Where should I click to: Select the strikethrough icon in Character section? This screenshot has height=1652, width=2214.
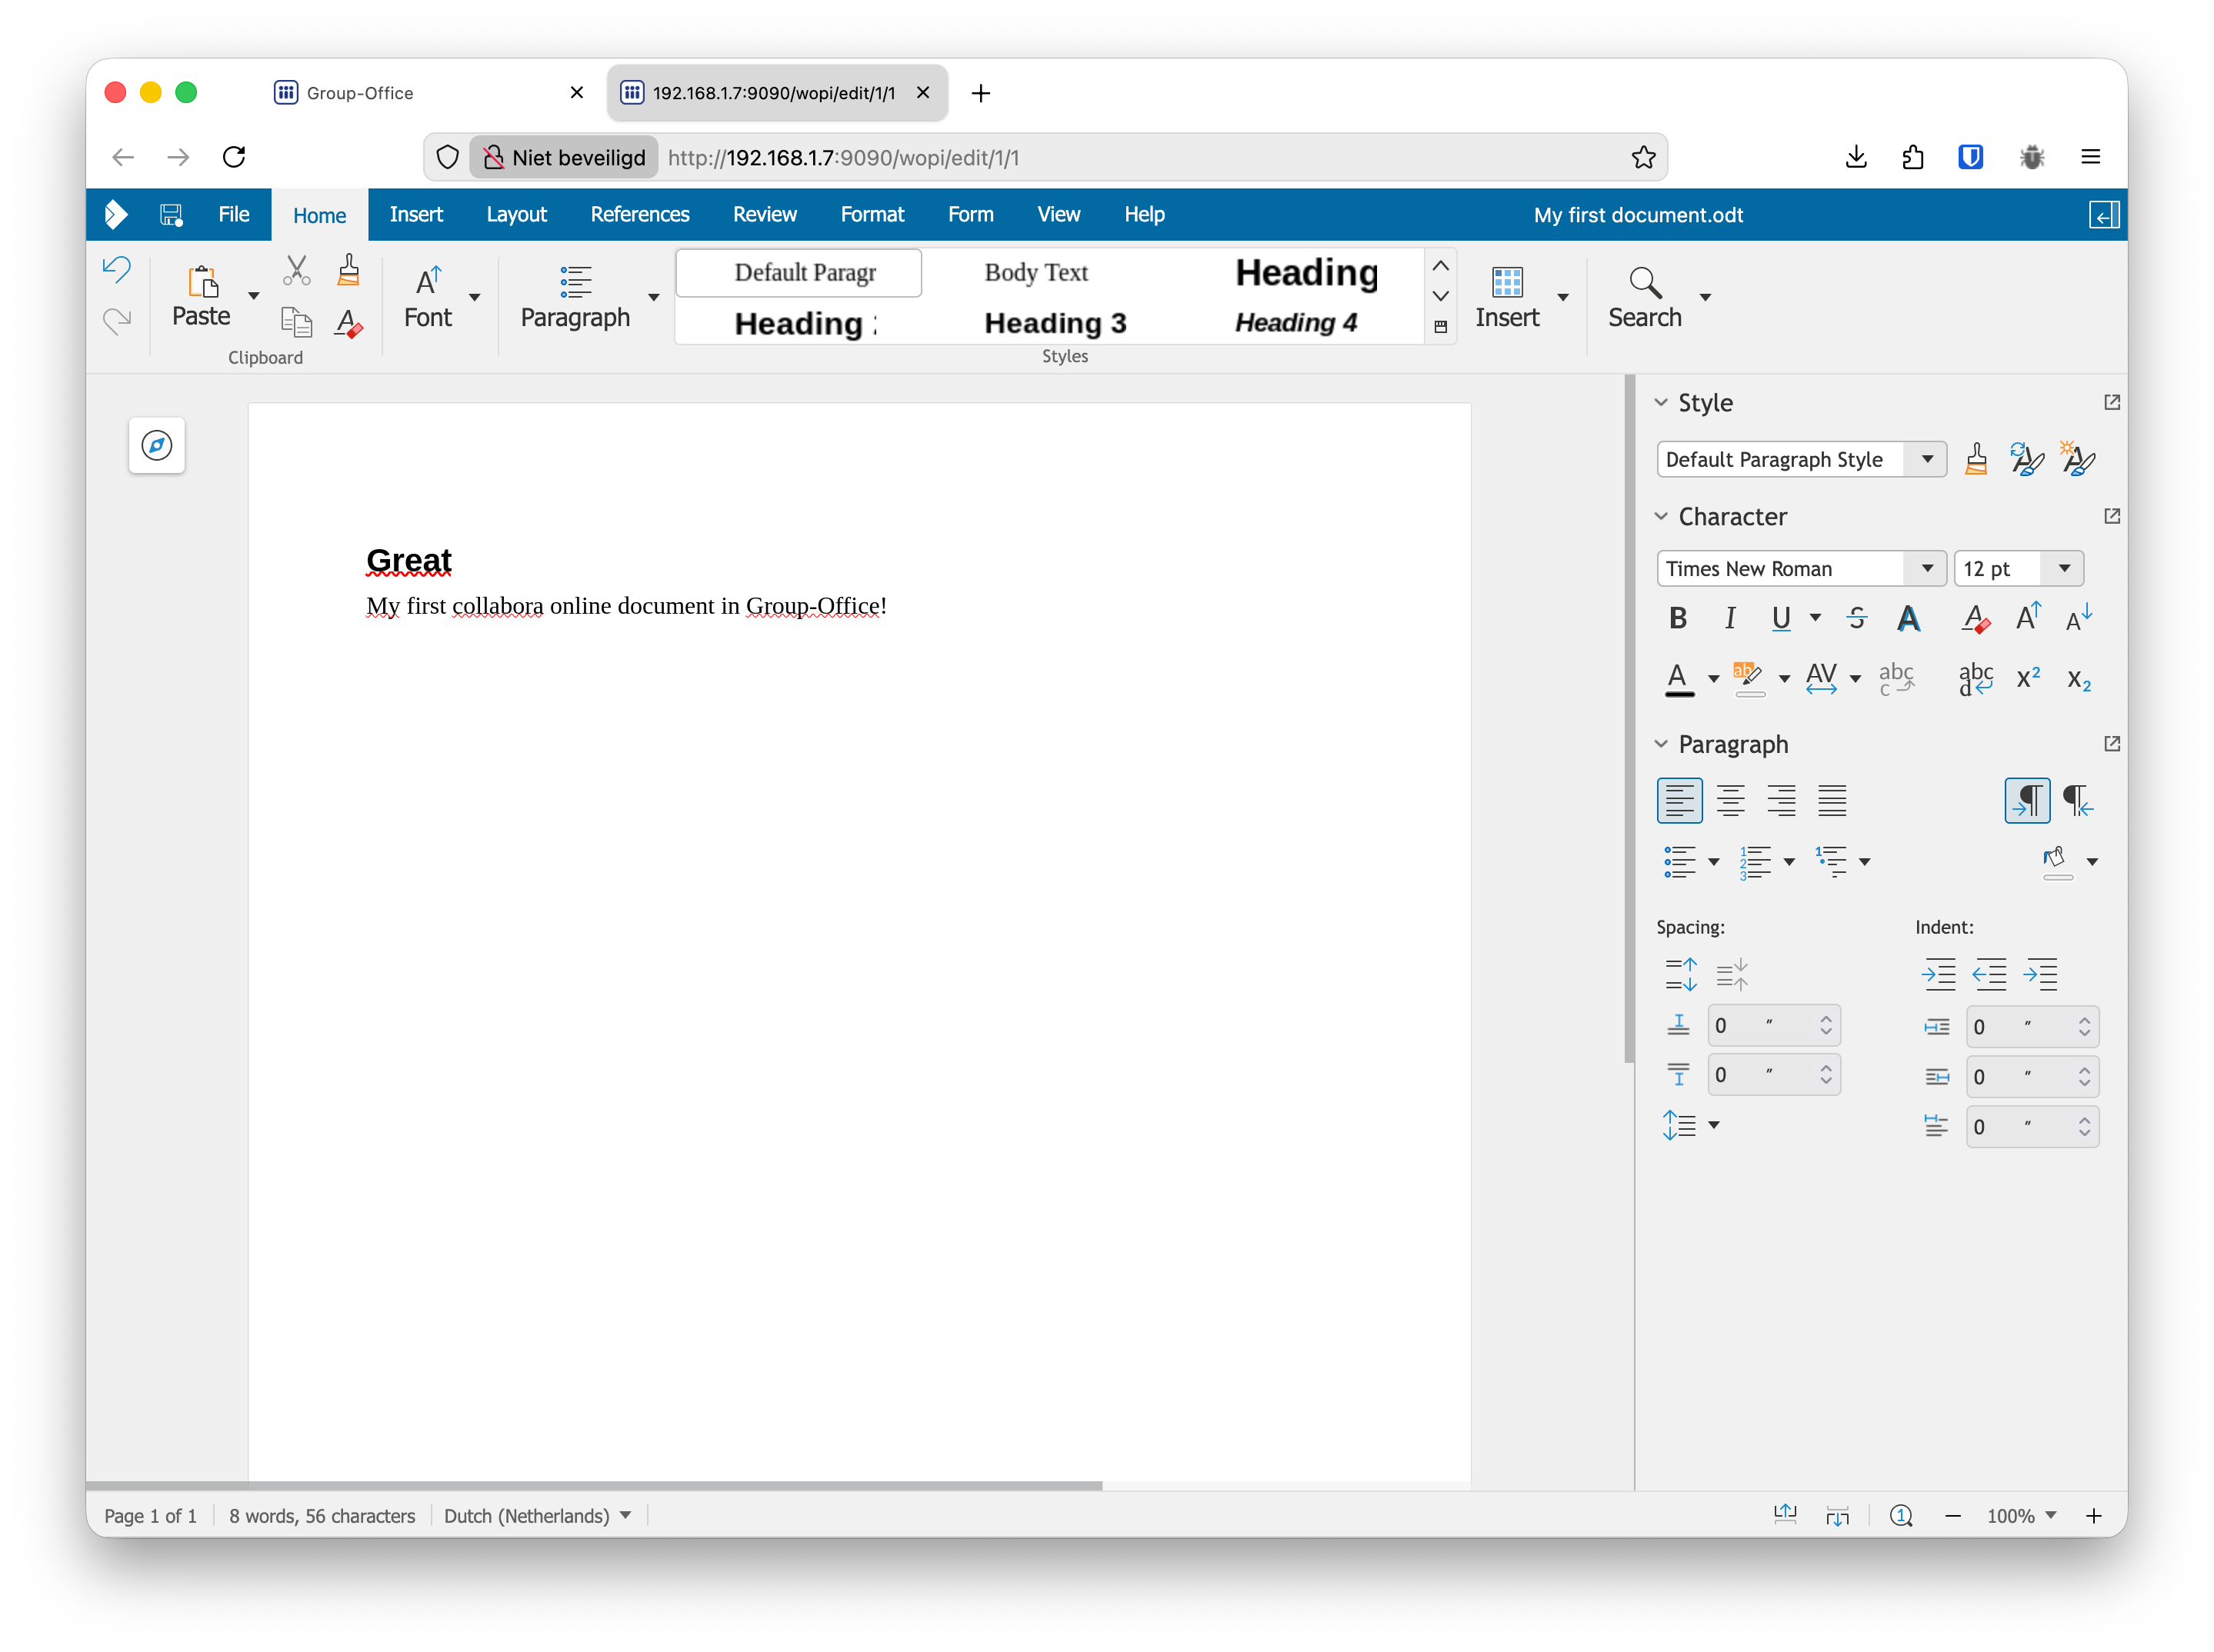pyautogui.click(x=1858, y=618)
